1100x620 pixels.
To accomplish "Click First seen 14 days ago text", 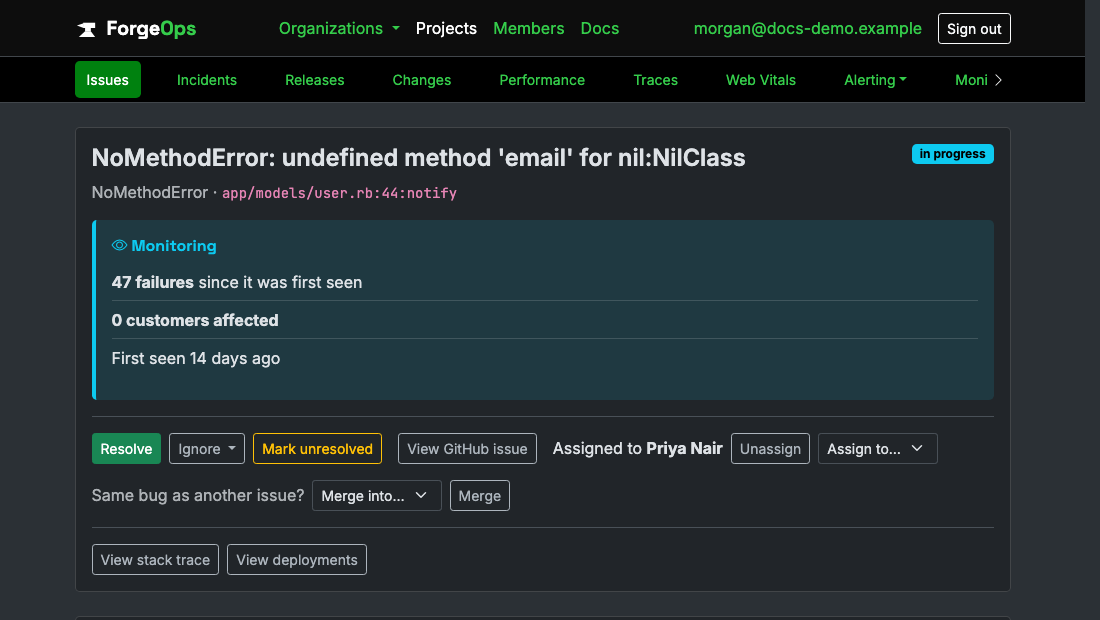I will pos(196,358).
